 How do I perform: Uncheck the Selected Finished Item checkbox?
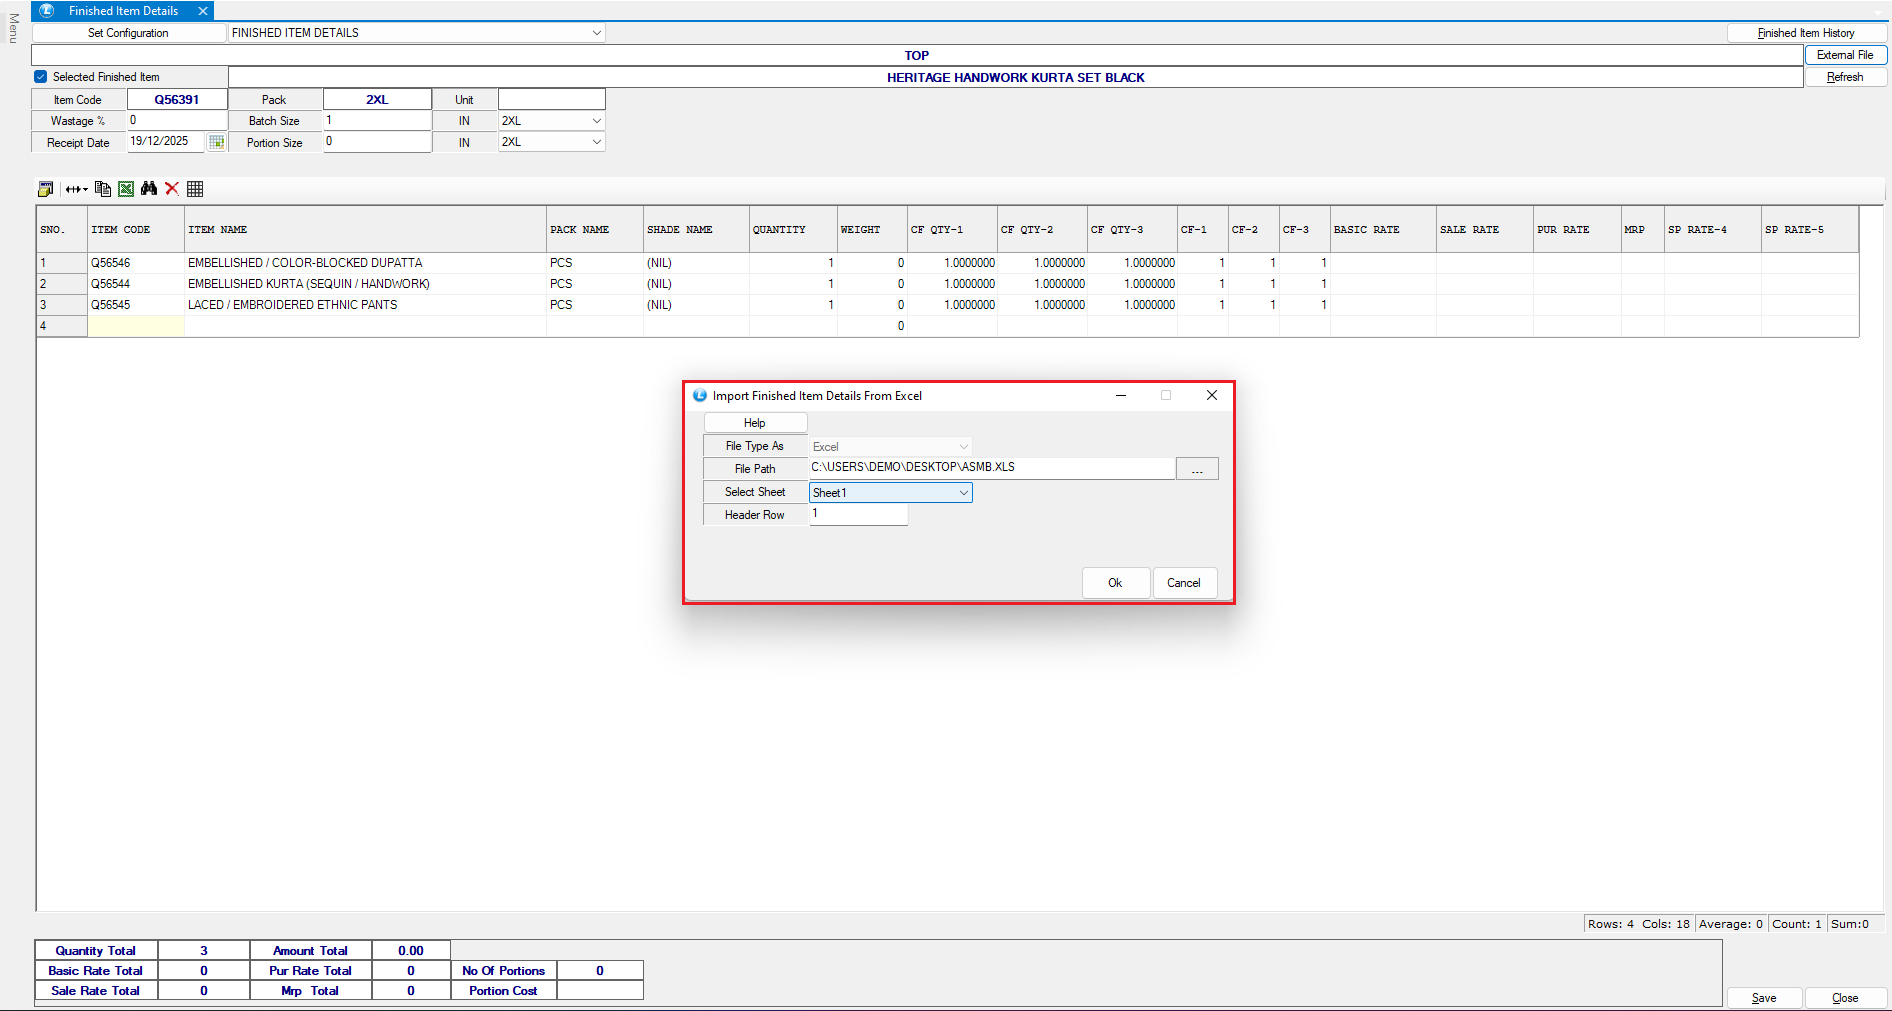41,77
